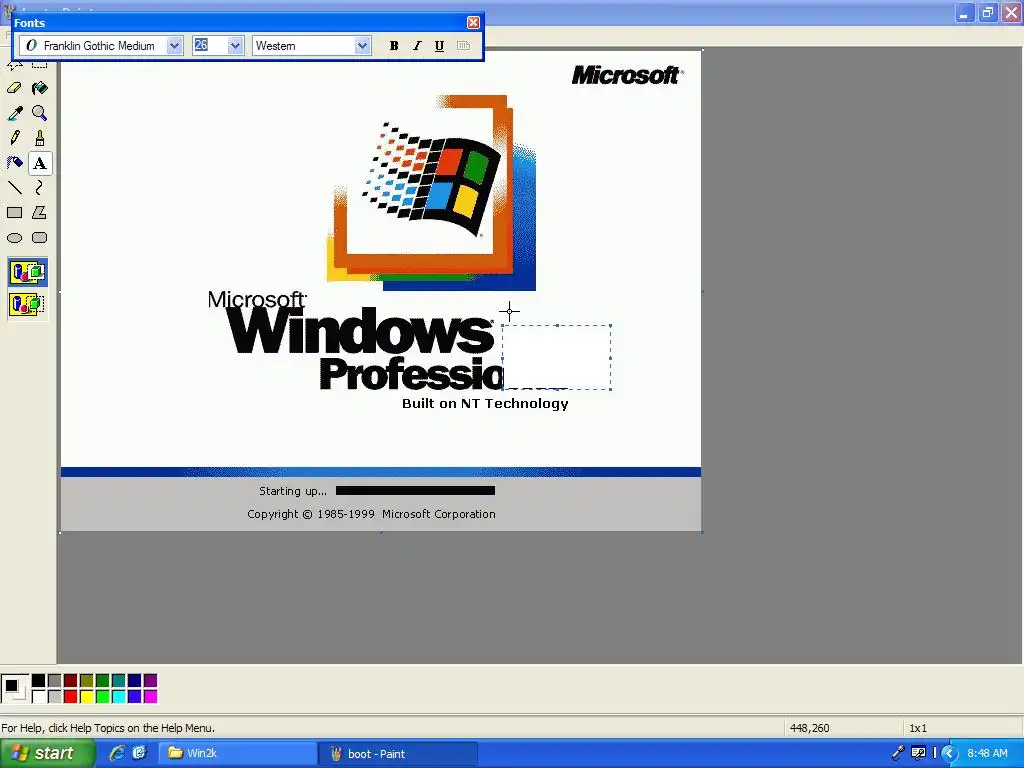Click the boot - Paint taskbar button
Image resolution: width=1024 pixels, height=768 pixels.
click(x=398, y=753)
